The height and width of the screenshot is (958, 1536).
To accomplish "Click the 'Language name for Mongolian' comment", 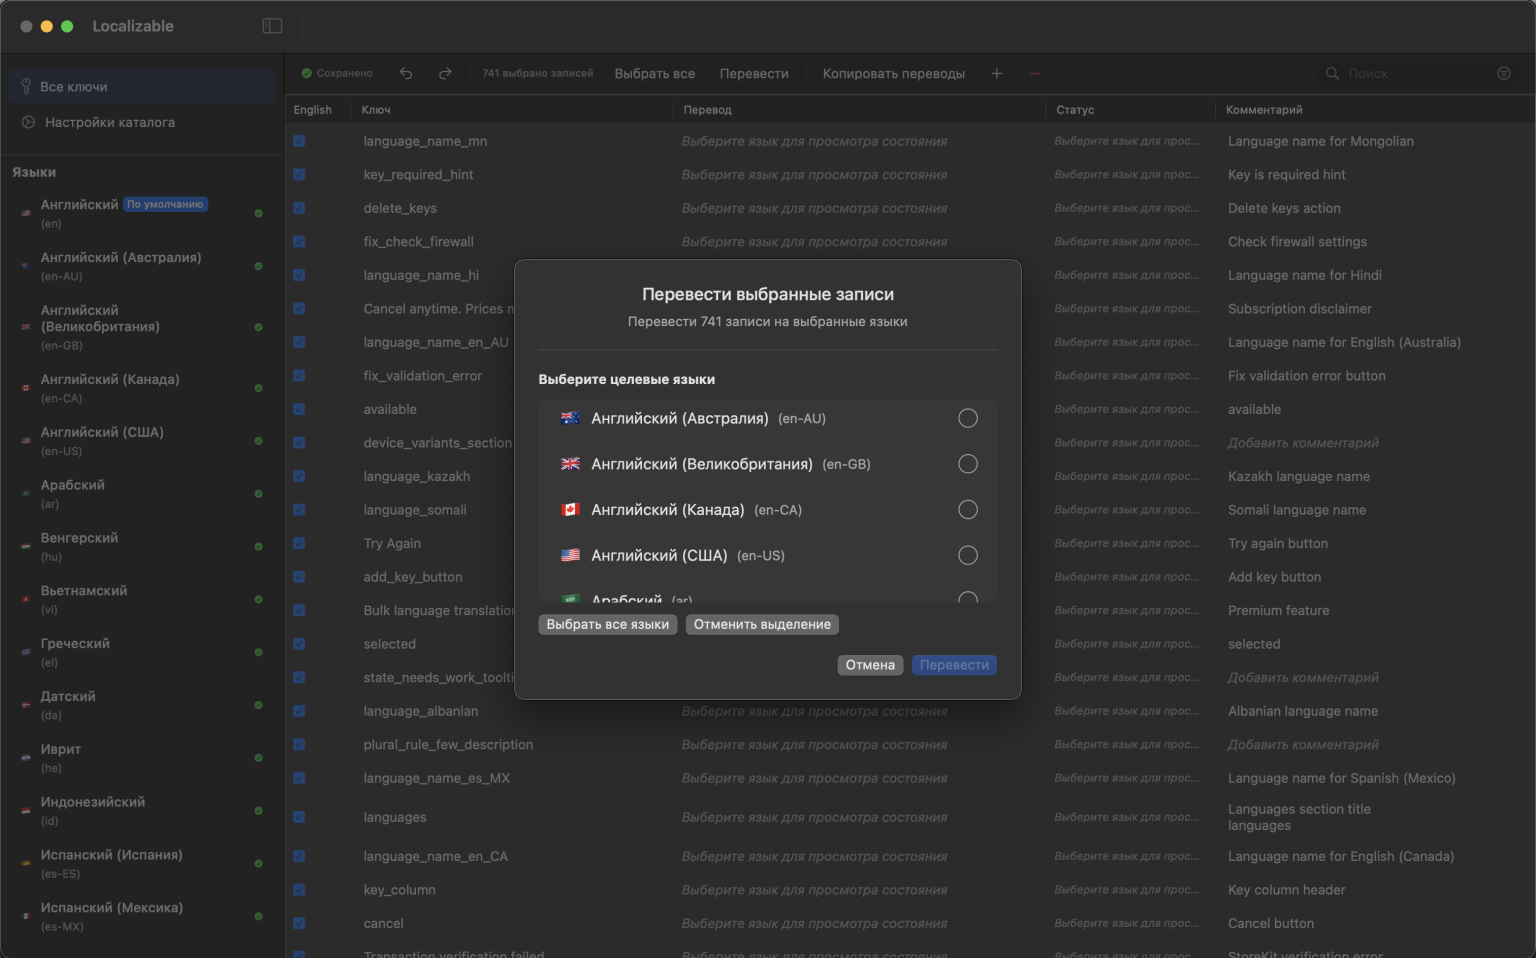I will coord(1321,141).
